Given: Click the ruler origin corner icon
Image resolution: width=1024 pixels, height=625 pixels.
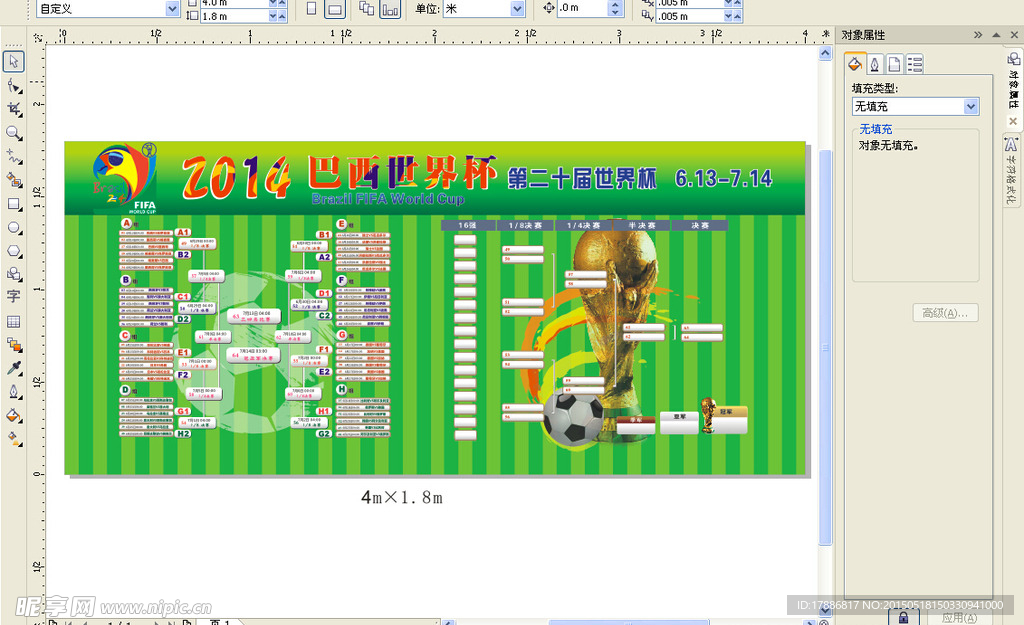Looking at the screenshot, I should point(37,37).
